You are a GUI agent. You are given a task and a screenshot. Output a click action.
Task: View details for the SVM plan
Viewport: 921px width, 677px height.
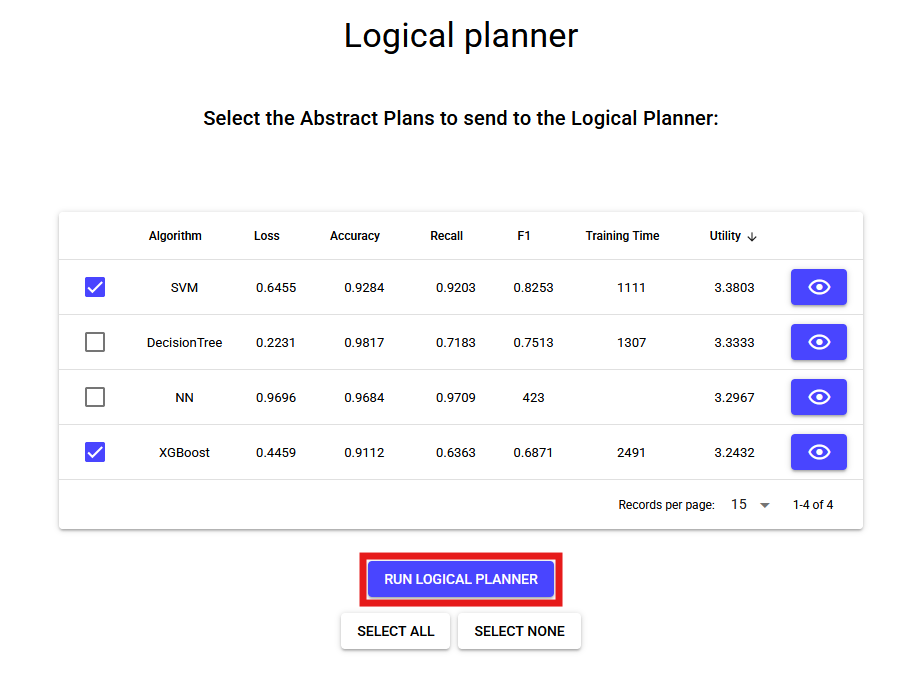(818, 287)
